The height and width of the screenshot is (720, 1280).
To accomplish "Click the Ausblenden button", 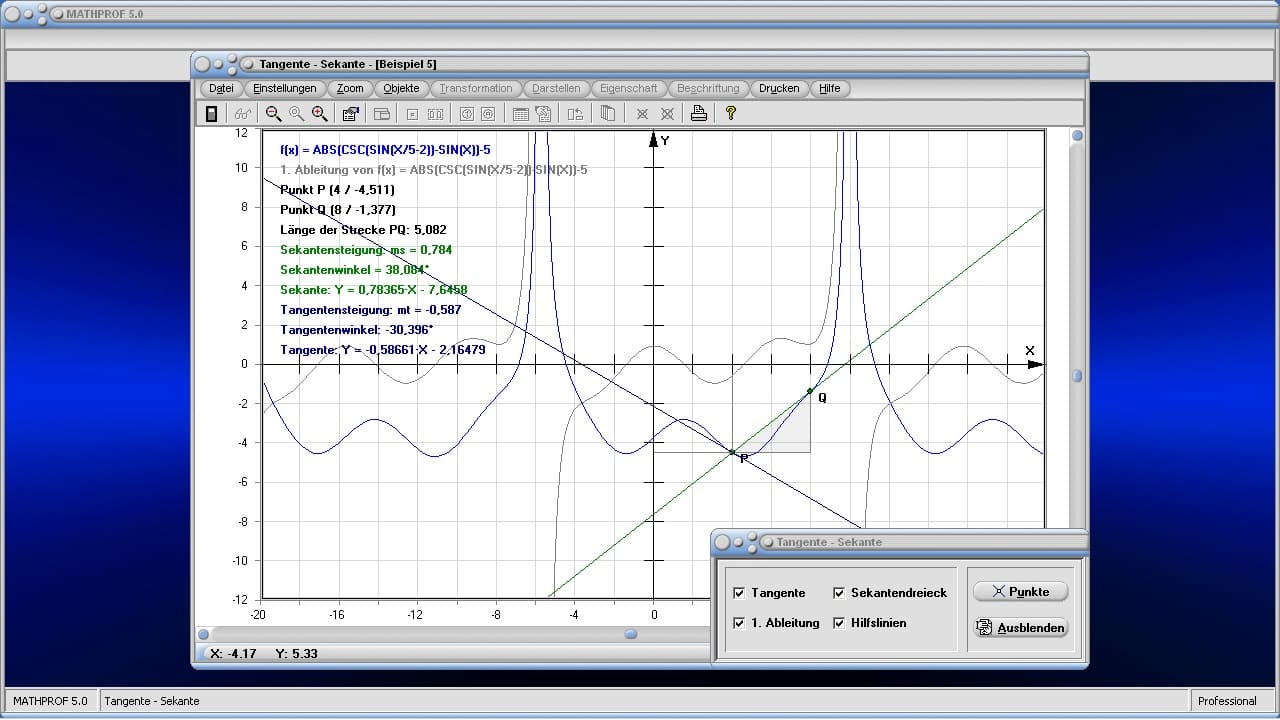I will coord(1020,628).
